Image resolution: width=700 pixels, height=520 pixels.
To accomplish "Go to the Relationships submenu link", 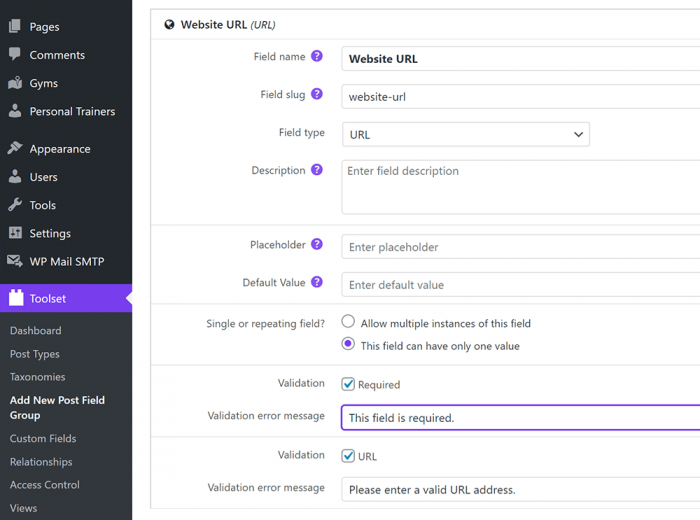I will tap(41, 462).
